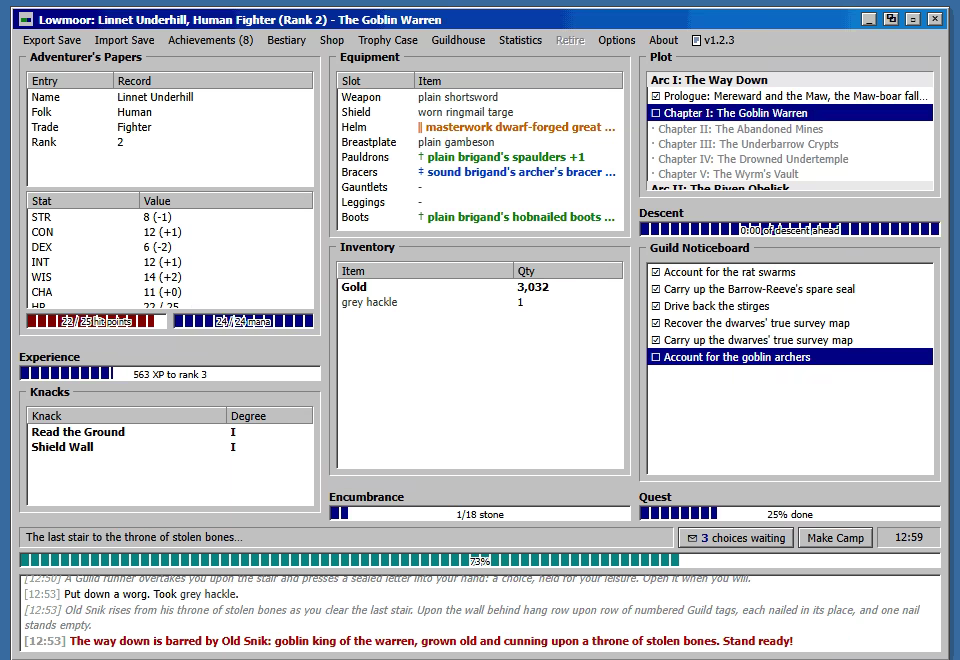Open the Trophy Case menu
The width and height of the screenshot is (960, 660).
[388, 40]
